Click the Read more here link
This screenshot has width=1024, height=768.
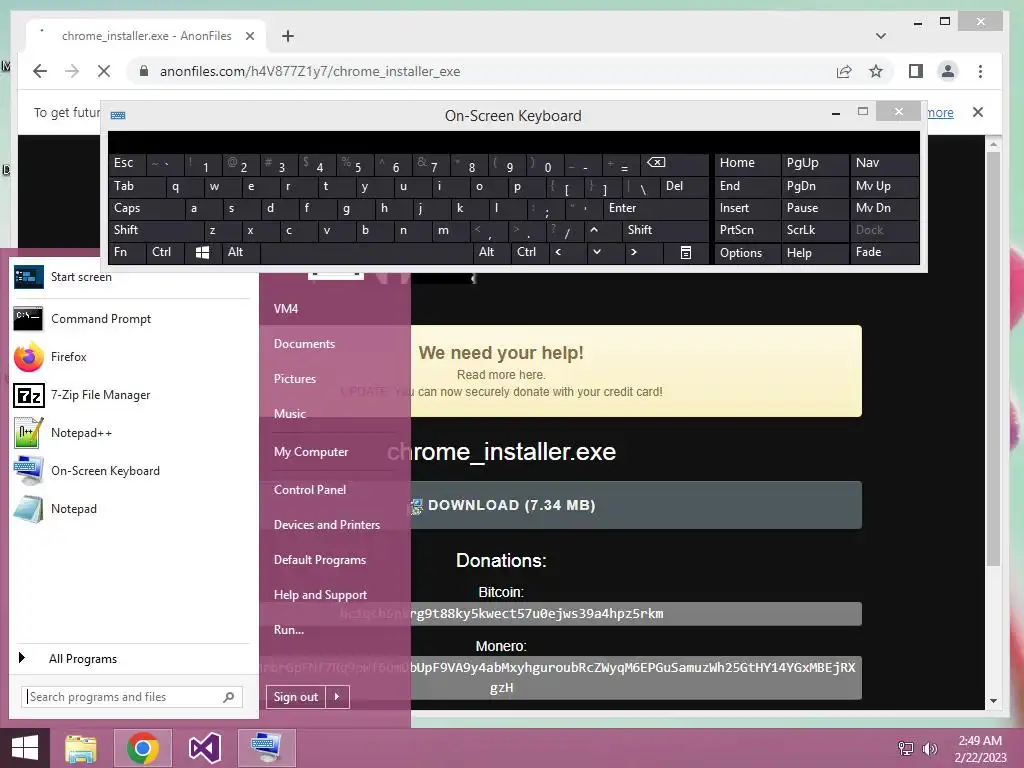point(501,375)
